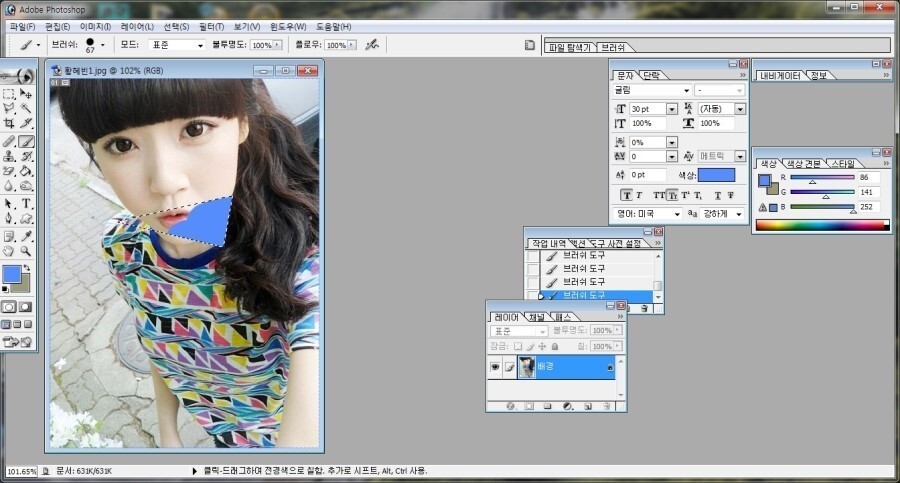Switch to the 단락 tab
900x483 pixels.
click(x=651, y=75)
